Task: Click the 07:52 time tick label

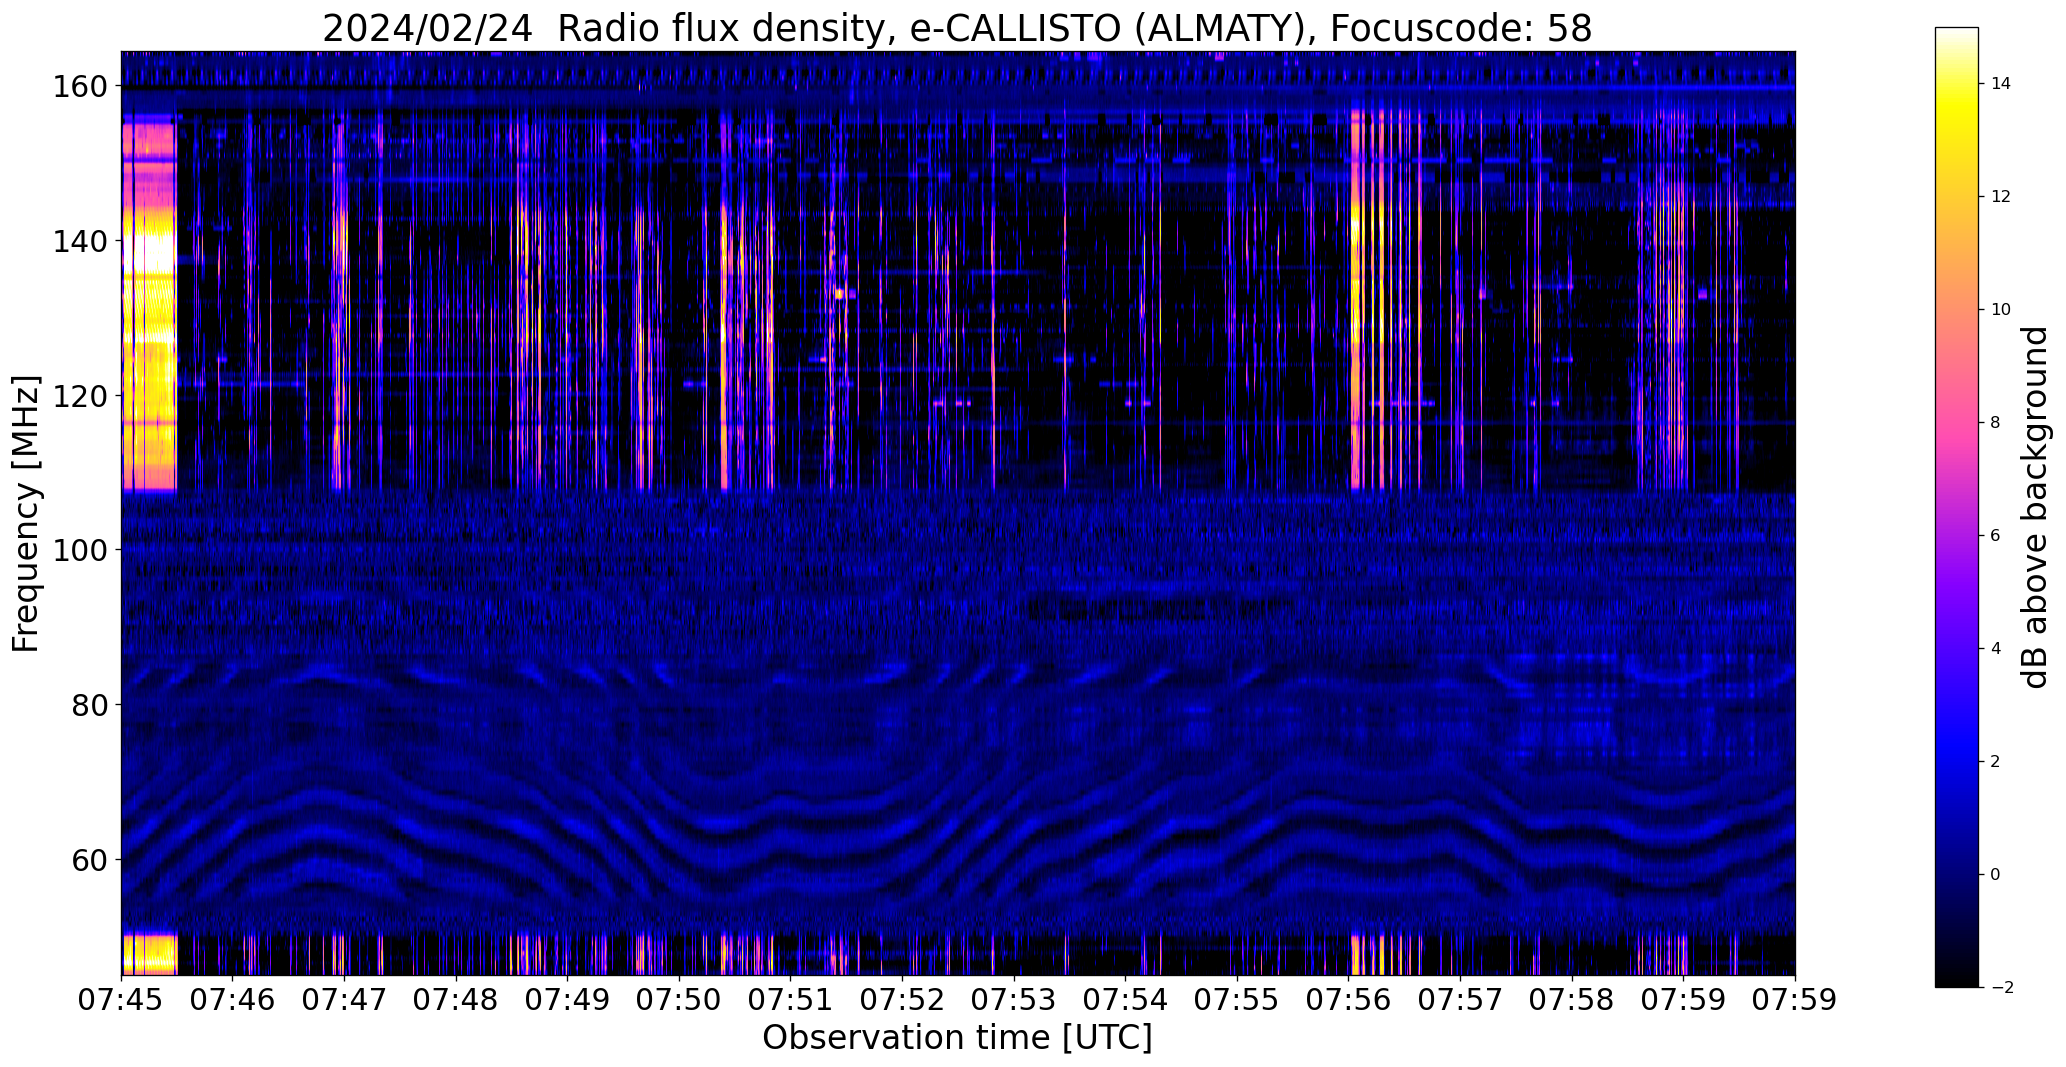Action: [903, 1000]
